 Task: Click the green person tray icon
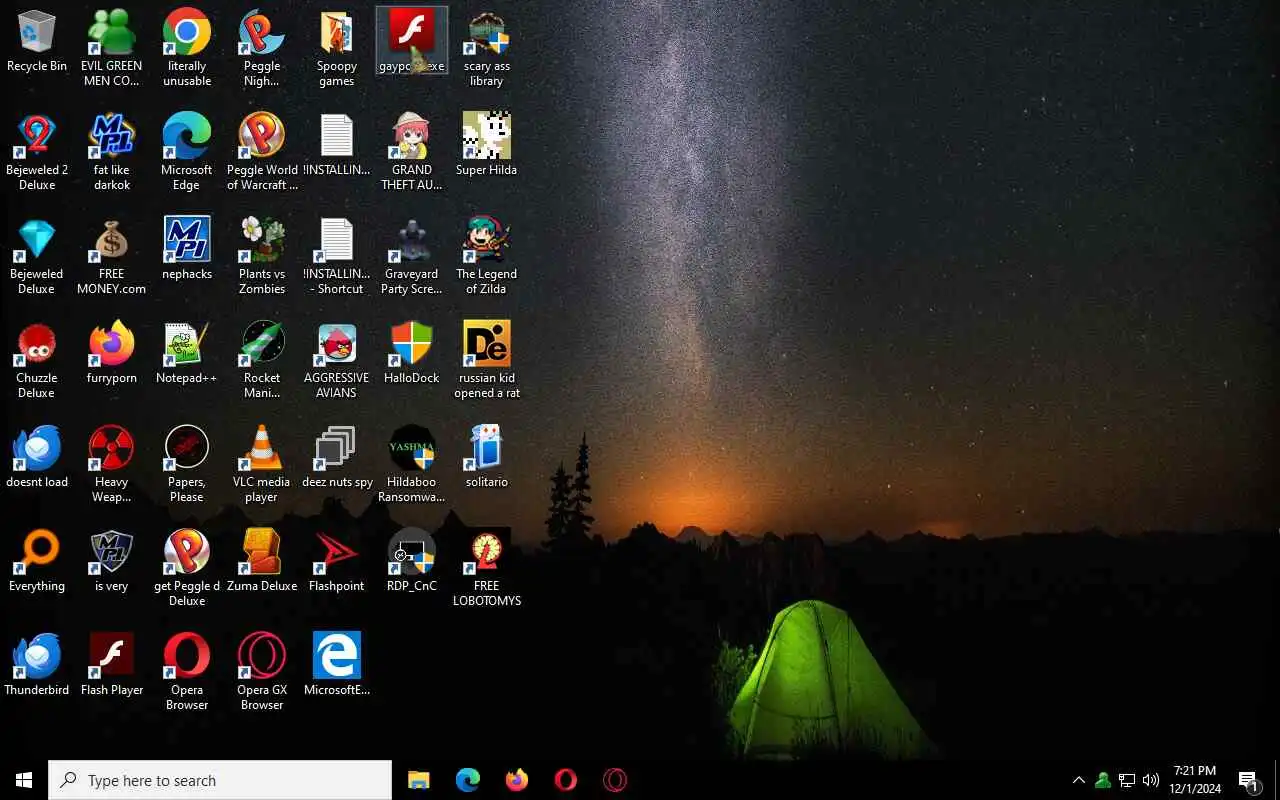(x=1103, y=780)
